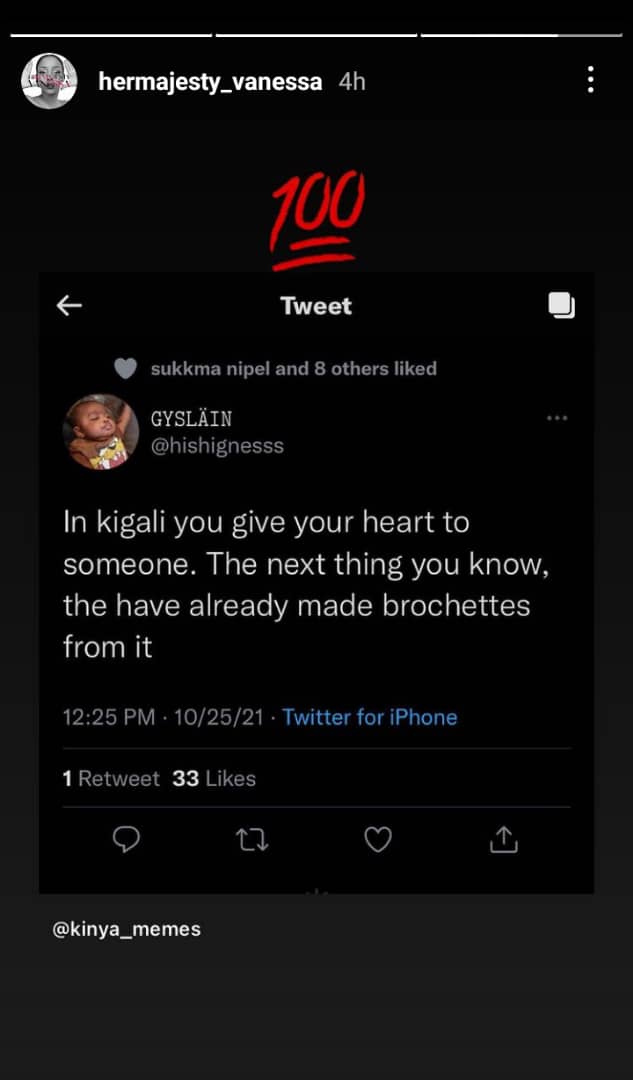Viewport: 633px width, 1080px height.
Task: Tap the GYSLÄIN display name
Action: [x=191, y=418]
